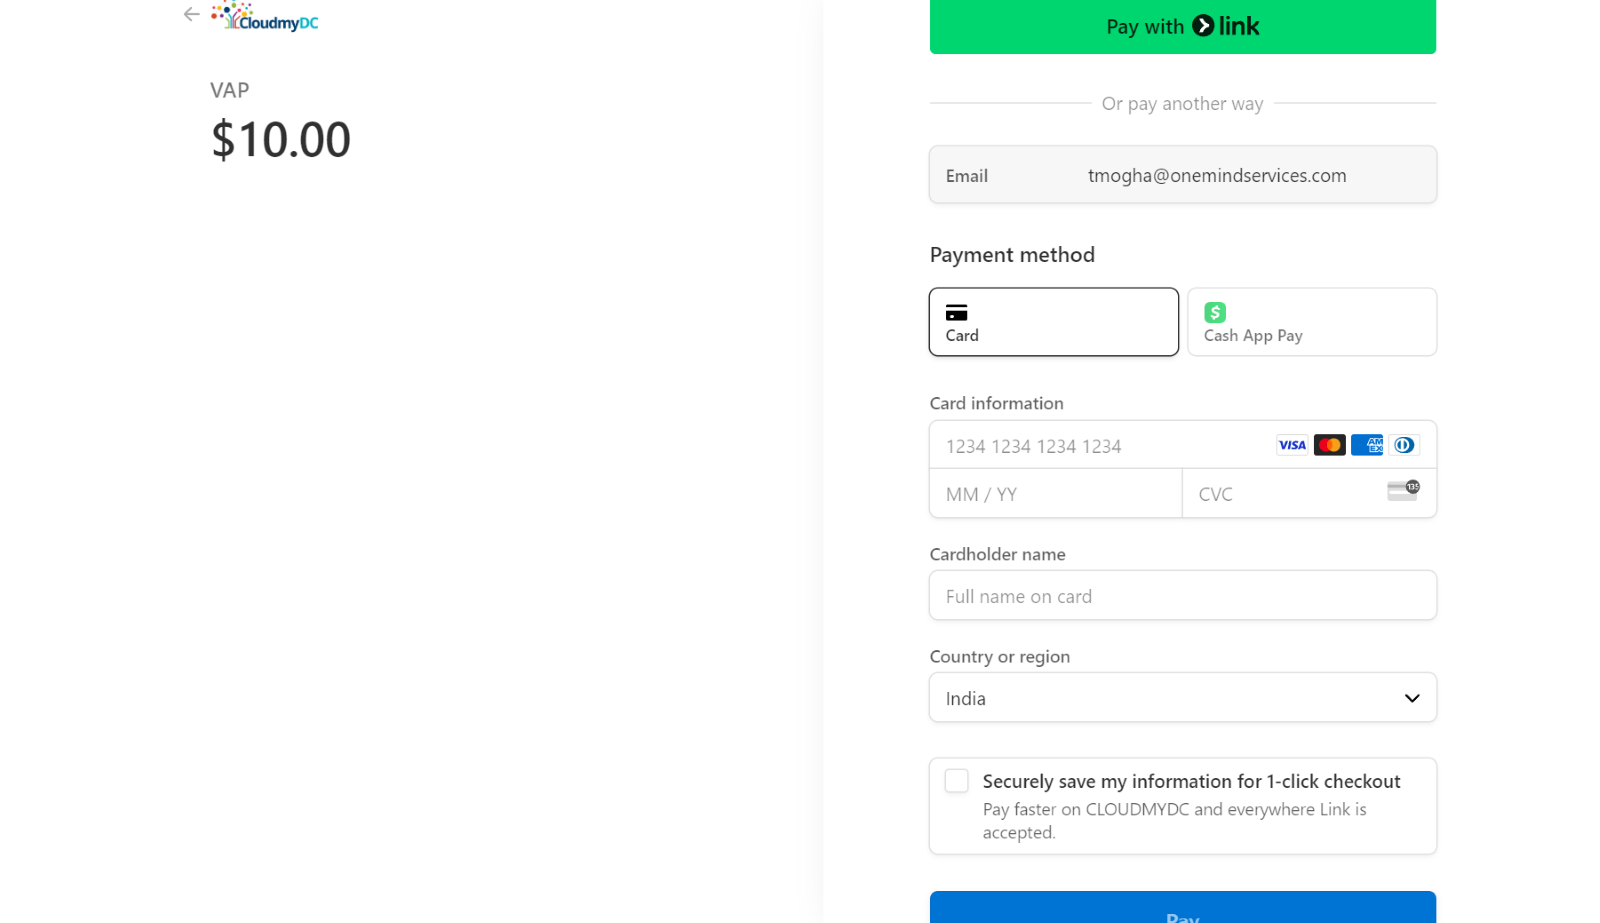The image size is (1600, 923).
Task: Click the Email field with tmogha address
Action: point(1182,175)
